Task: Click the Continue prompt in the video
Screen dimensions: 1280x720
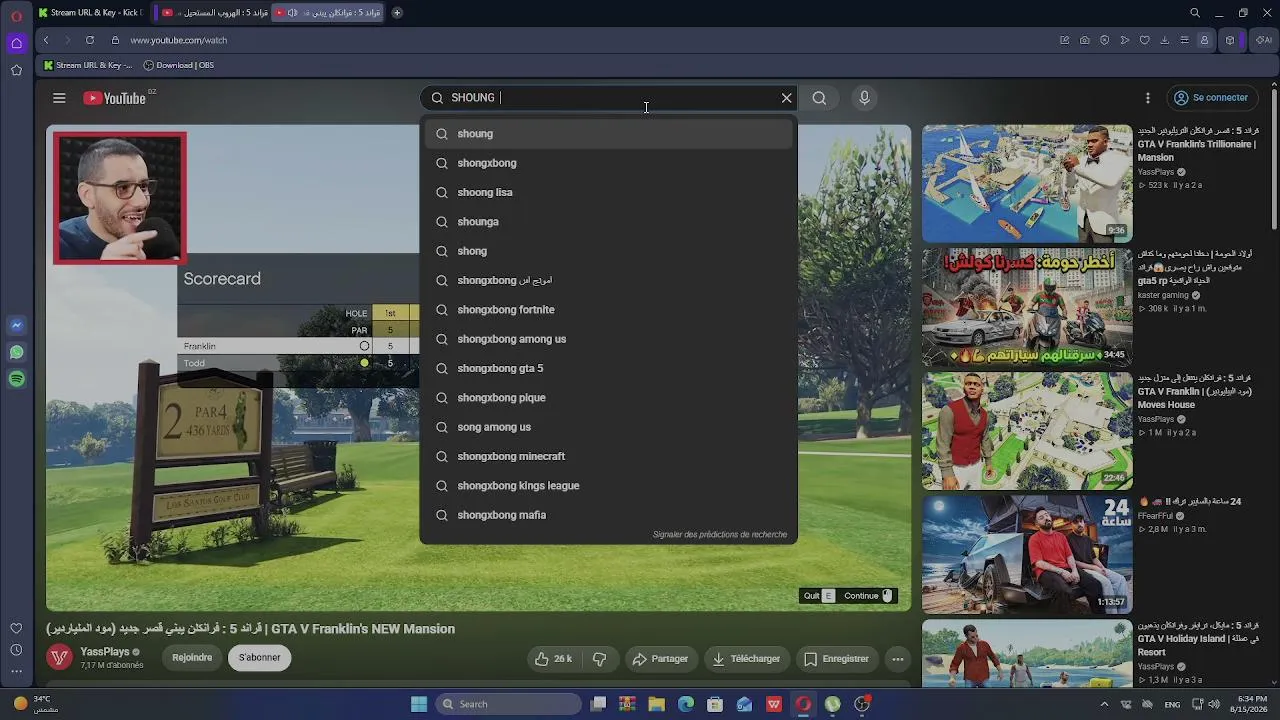Action: (868, 596)
